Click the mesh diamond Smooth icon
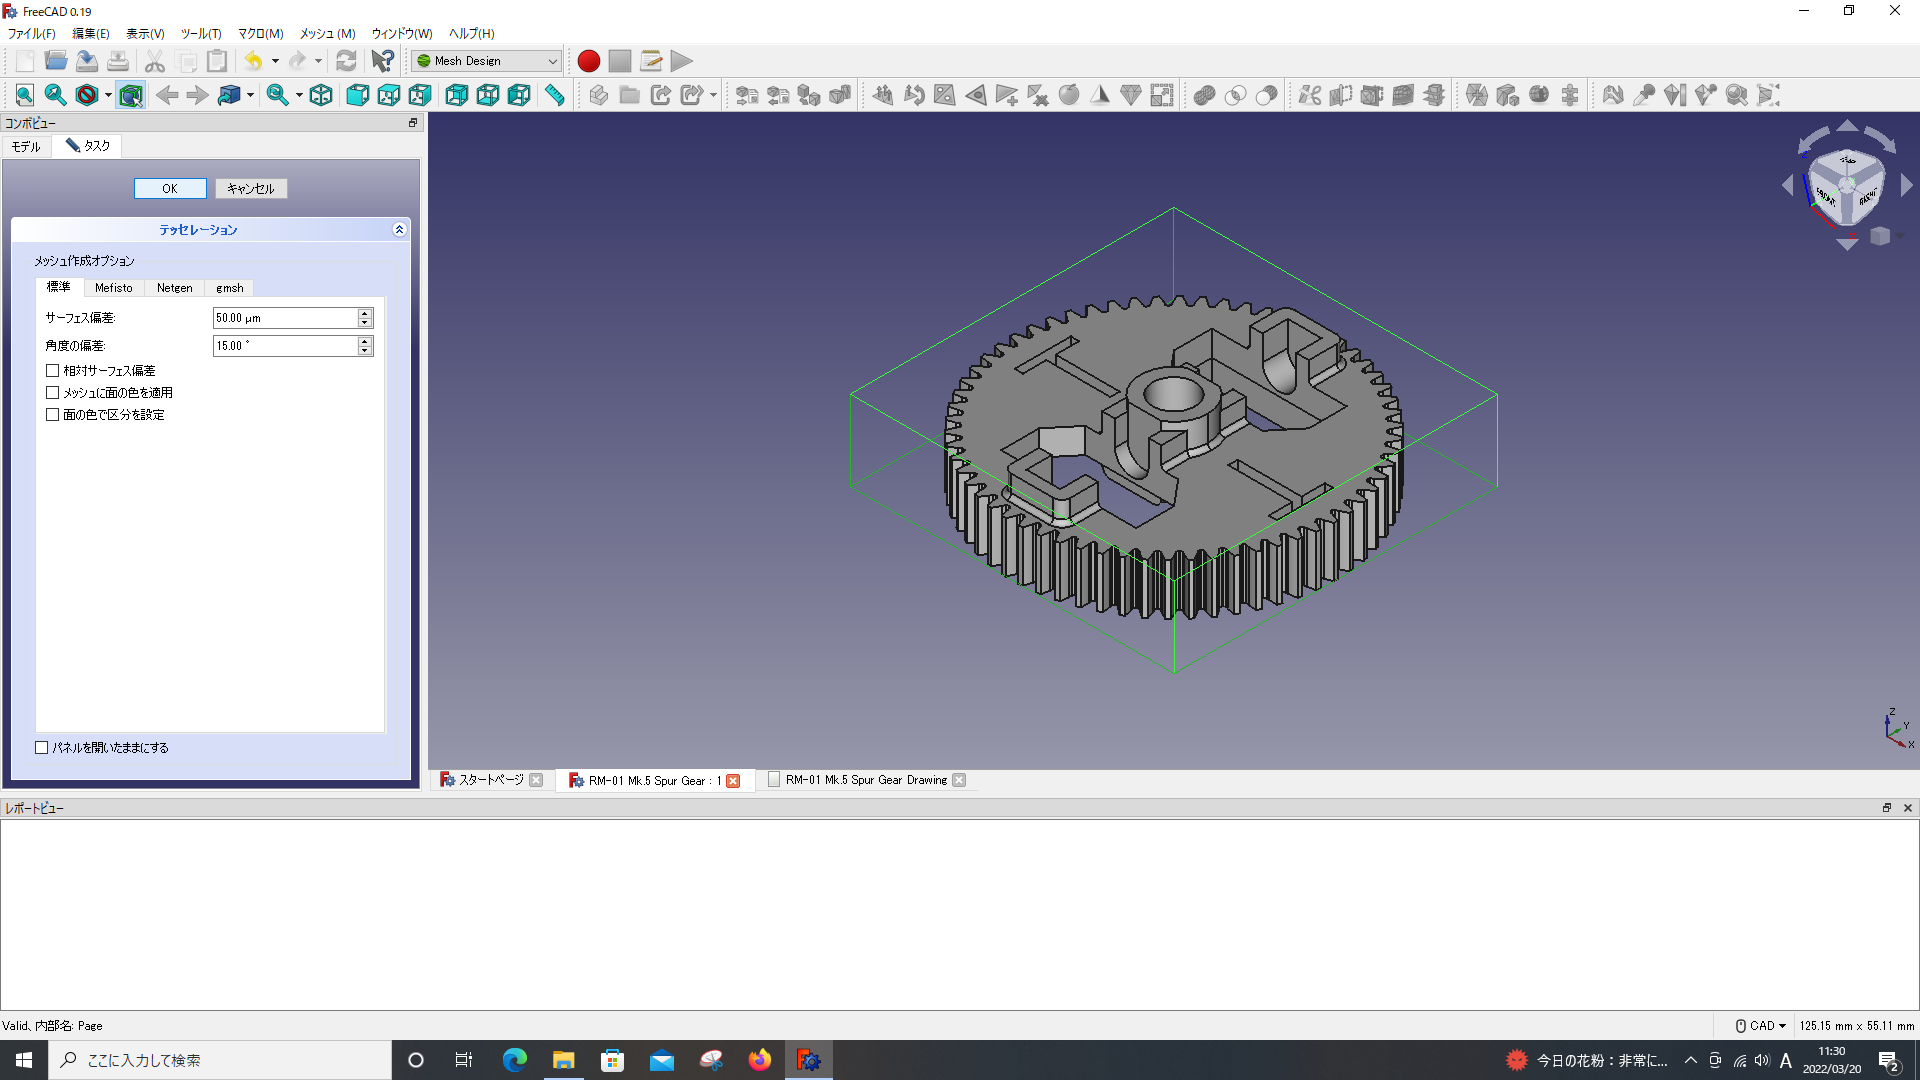1920x1080 pixels. pos(1131,95)
